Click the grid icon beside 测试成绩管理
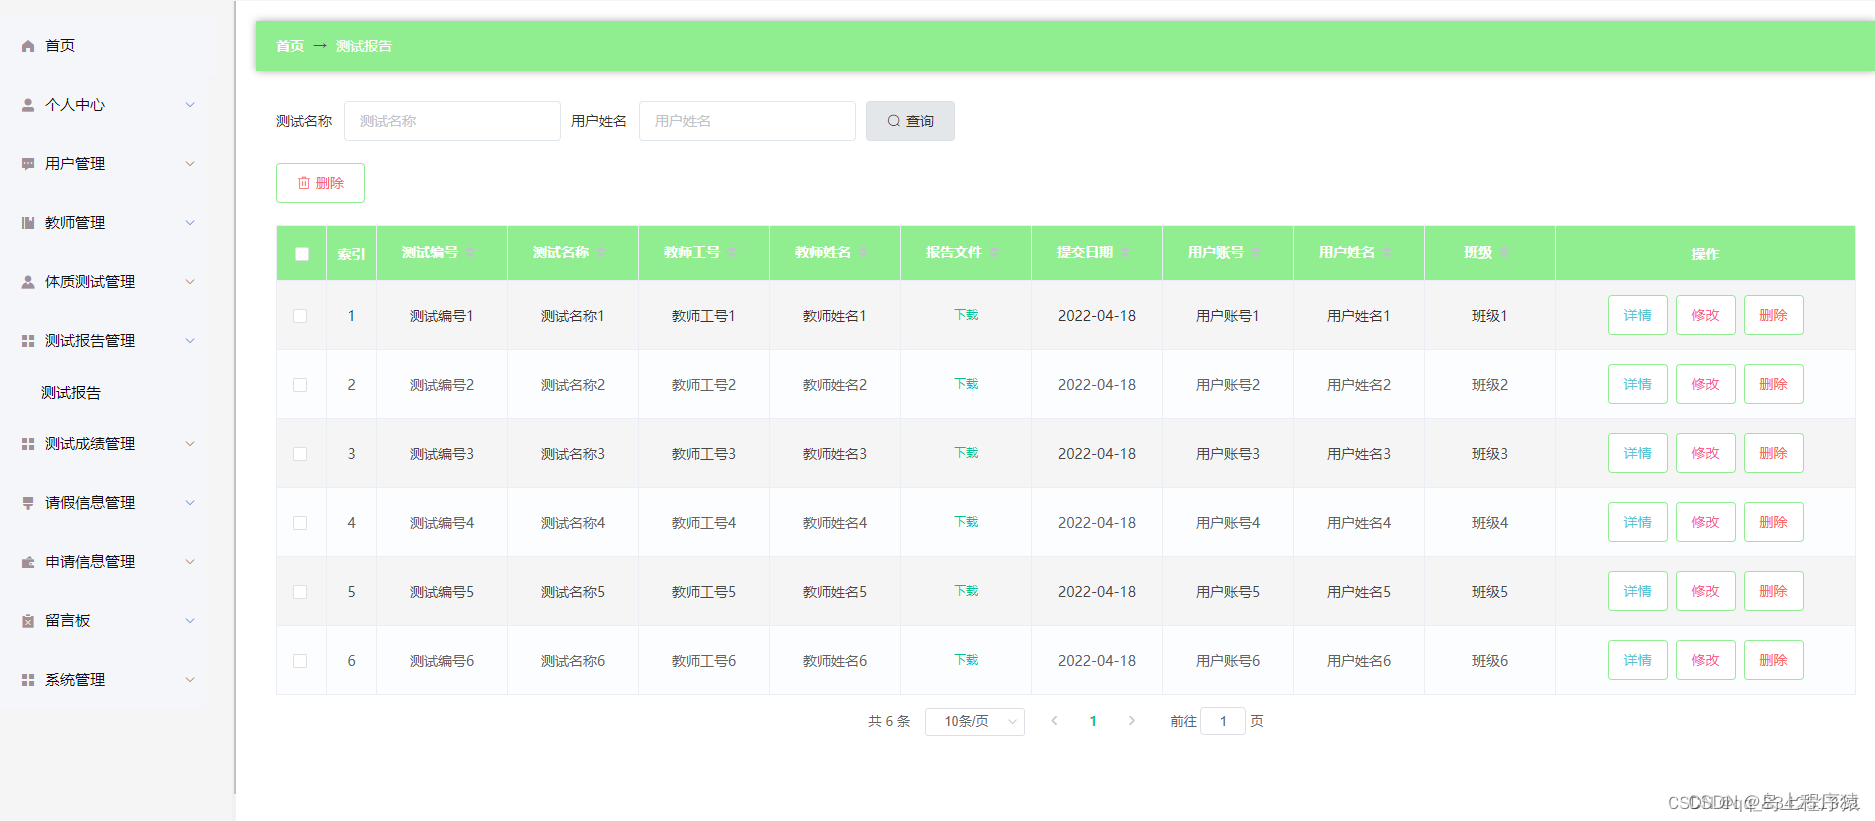This screenshot has width=1875, height=821. click(28, 444)
